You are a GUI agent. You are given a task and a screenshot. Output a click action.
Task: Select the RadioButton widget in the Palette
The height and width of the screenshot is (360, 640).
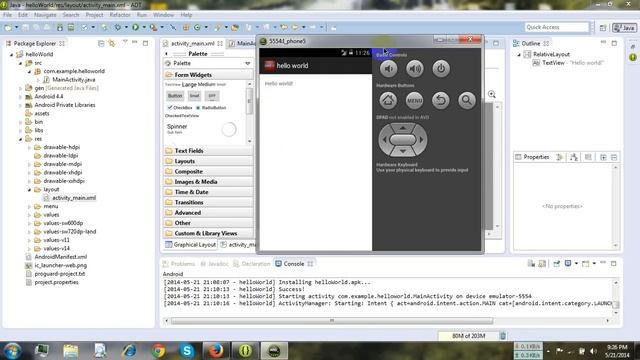click(x=211, y=108)
